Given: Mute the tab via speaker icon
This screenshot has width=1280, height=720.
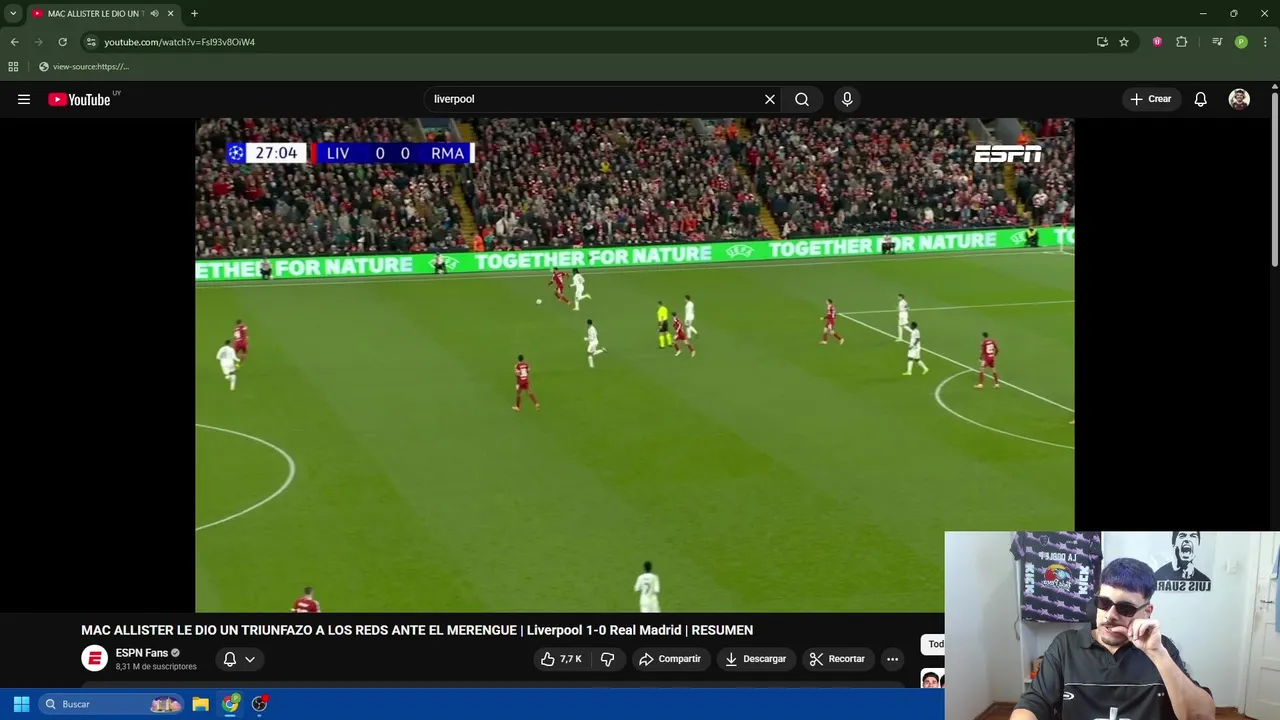Looking at the screenshot, I should coord(154,13).
